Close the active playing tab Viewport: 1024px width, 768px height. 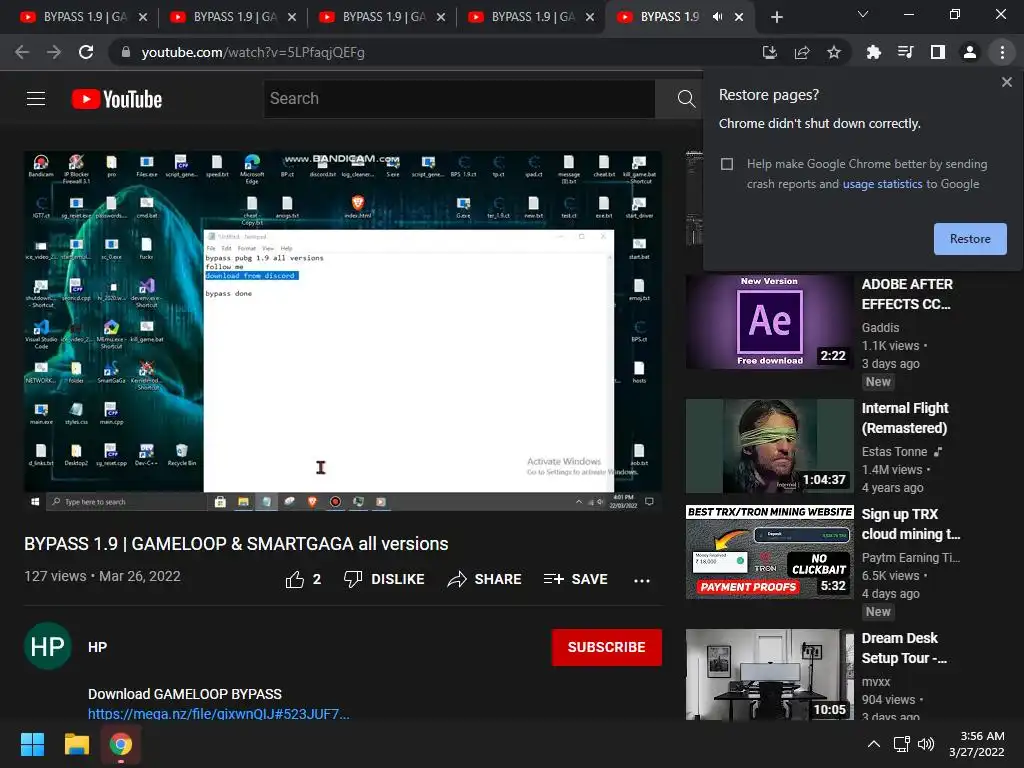(739, 17)
